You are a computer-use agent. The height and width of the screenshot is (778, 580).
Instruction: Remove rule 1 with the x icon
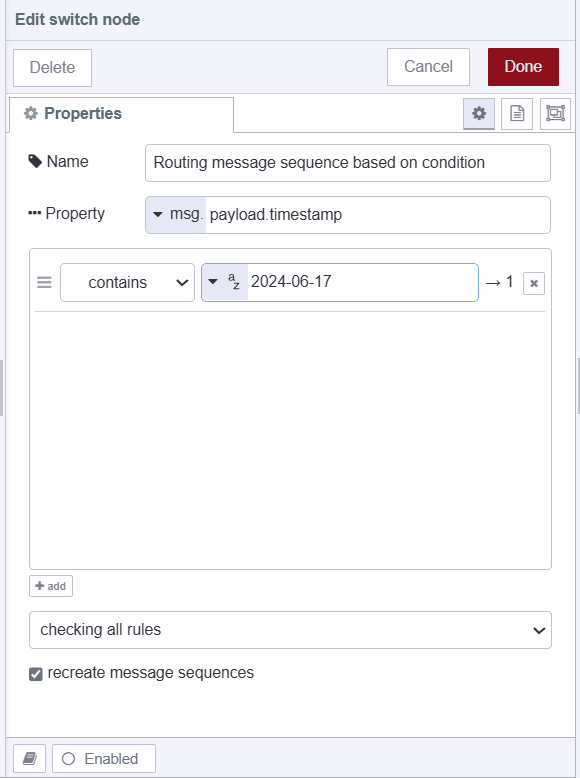pyautogui.click(x=534, y=283)
